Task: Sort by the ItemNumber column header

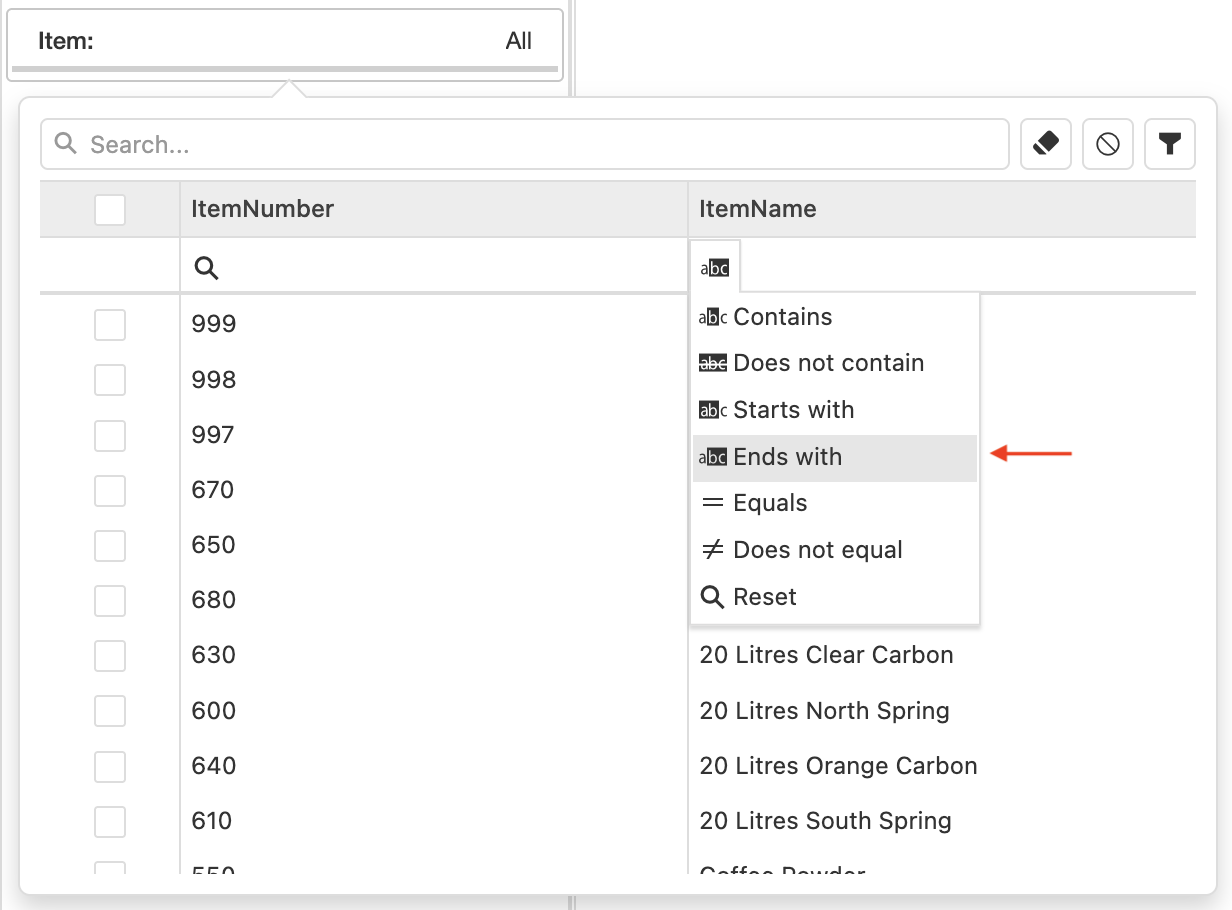Action: tap(434, 209)
